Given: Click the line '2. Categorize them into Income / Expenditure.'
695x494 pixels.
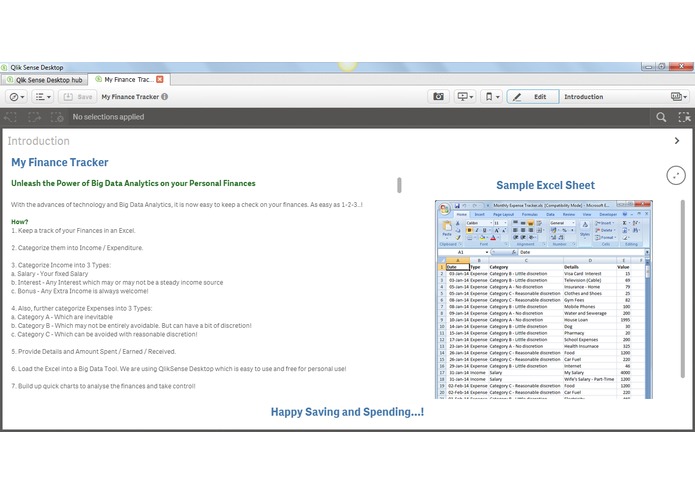Looking at the screenshot, I should point(77,248).
